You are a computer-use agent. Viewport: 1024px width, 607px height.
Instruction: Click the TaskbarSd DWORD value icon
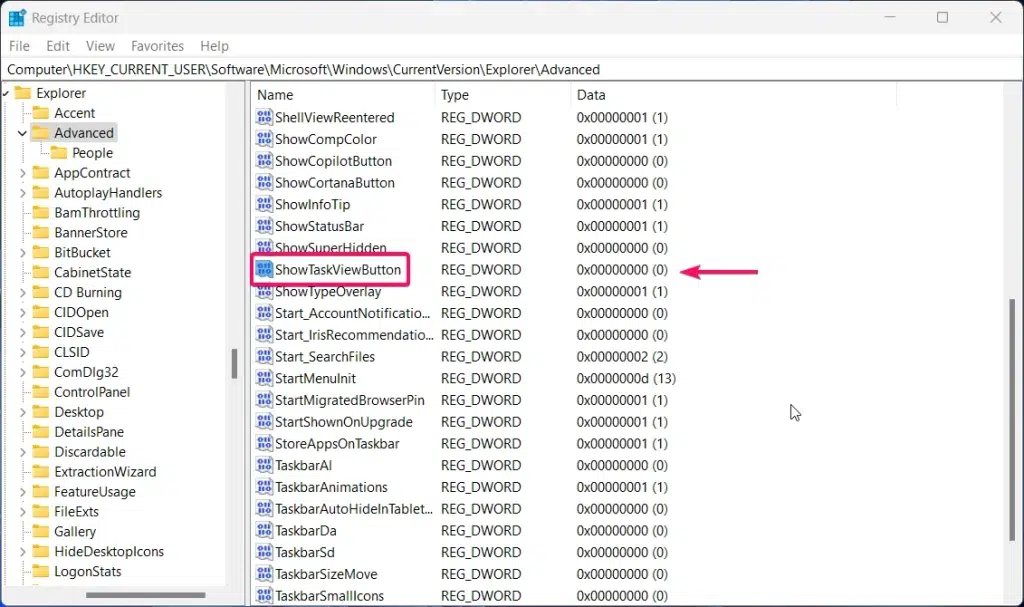pos(264,552)
